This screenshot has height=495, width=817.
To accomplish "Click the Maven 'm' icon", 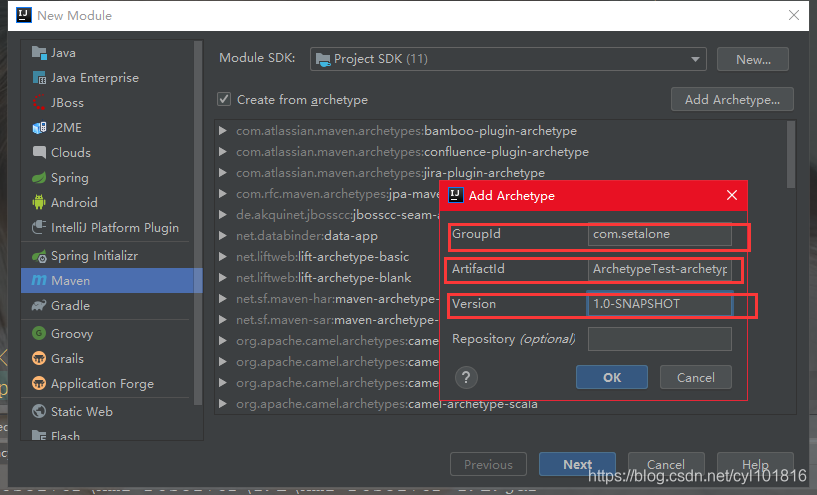I will pos(39,280).
